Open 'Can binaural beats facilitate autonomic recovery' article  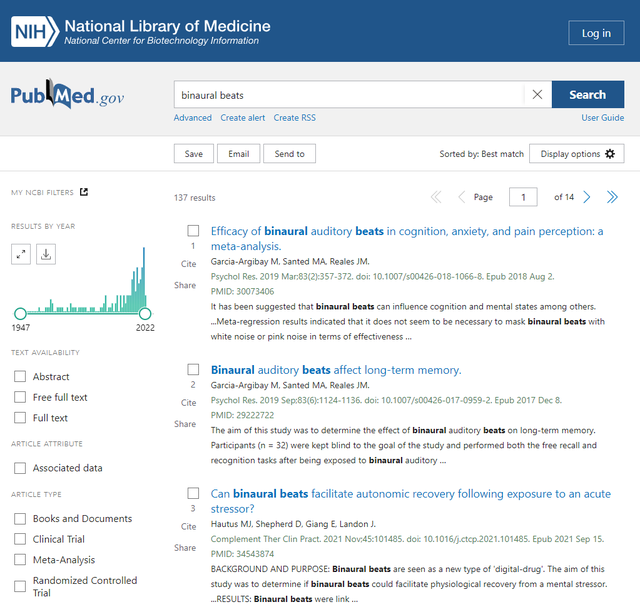pyautogui.click(x=411, y=501)
